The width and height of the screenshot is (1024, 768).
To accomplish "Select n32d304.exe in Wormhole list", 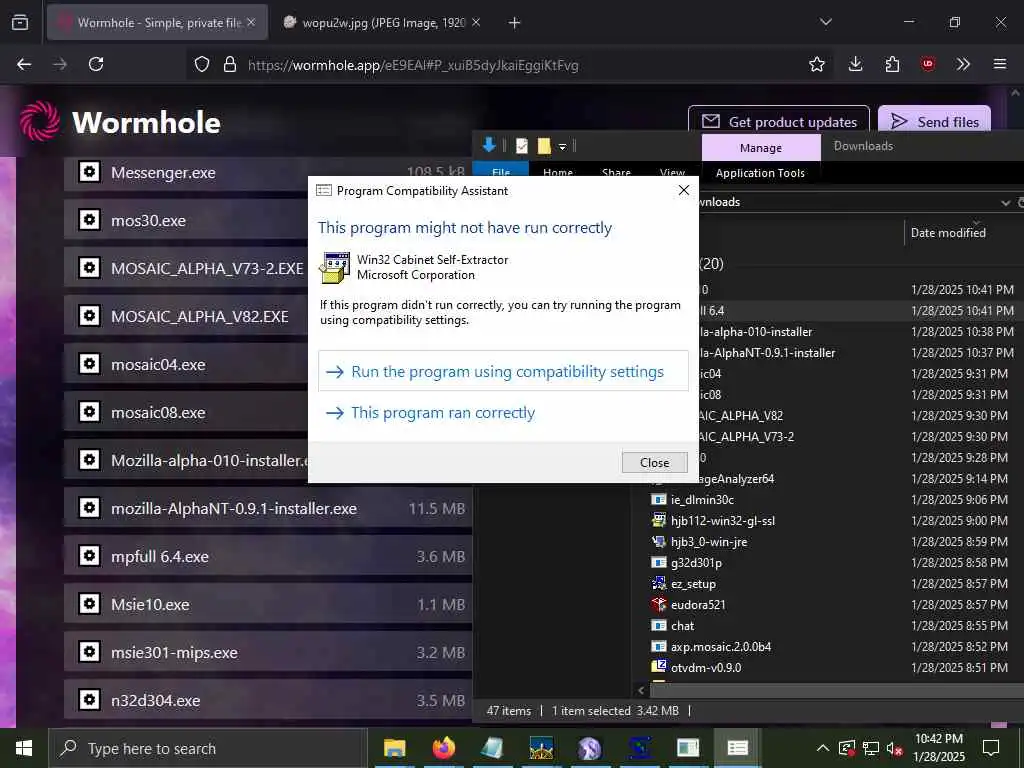I will [x=268, y=700].
